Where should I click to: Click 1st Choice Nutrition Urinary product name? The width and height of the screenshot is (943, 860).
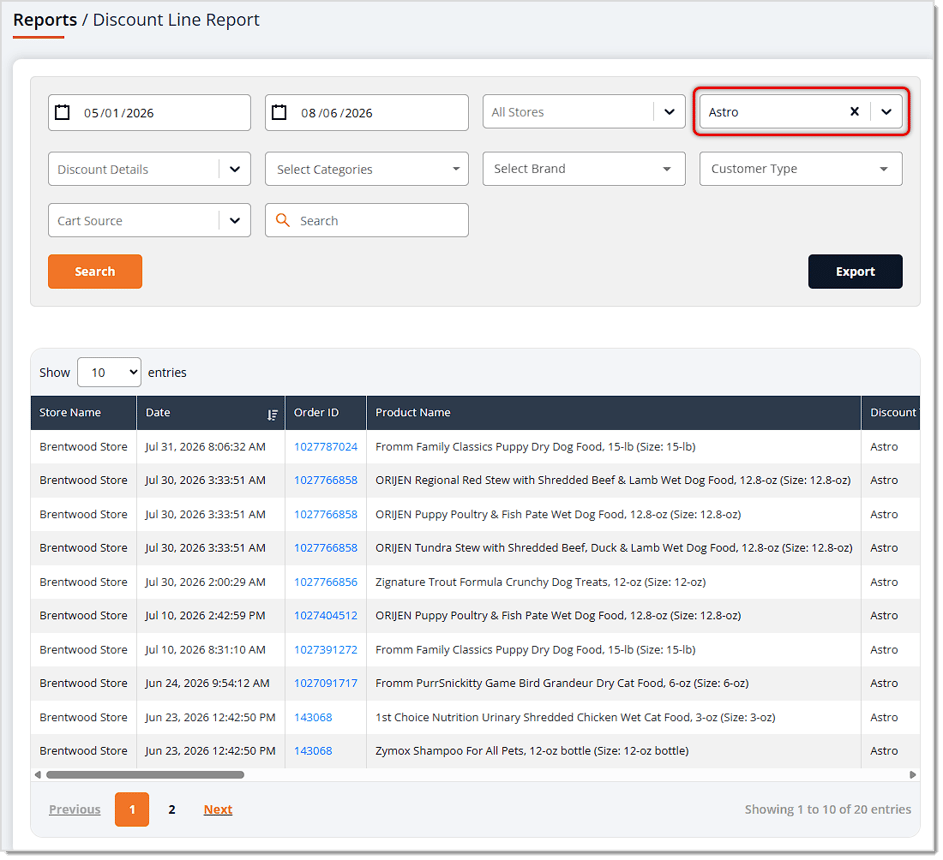[575, 717]
